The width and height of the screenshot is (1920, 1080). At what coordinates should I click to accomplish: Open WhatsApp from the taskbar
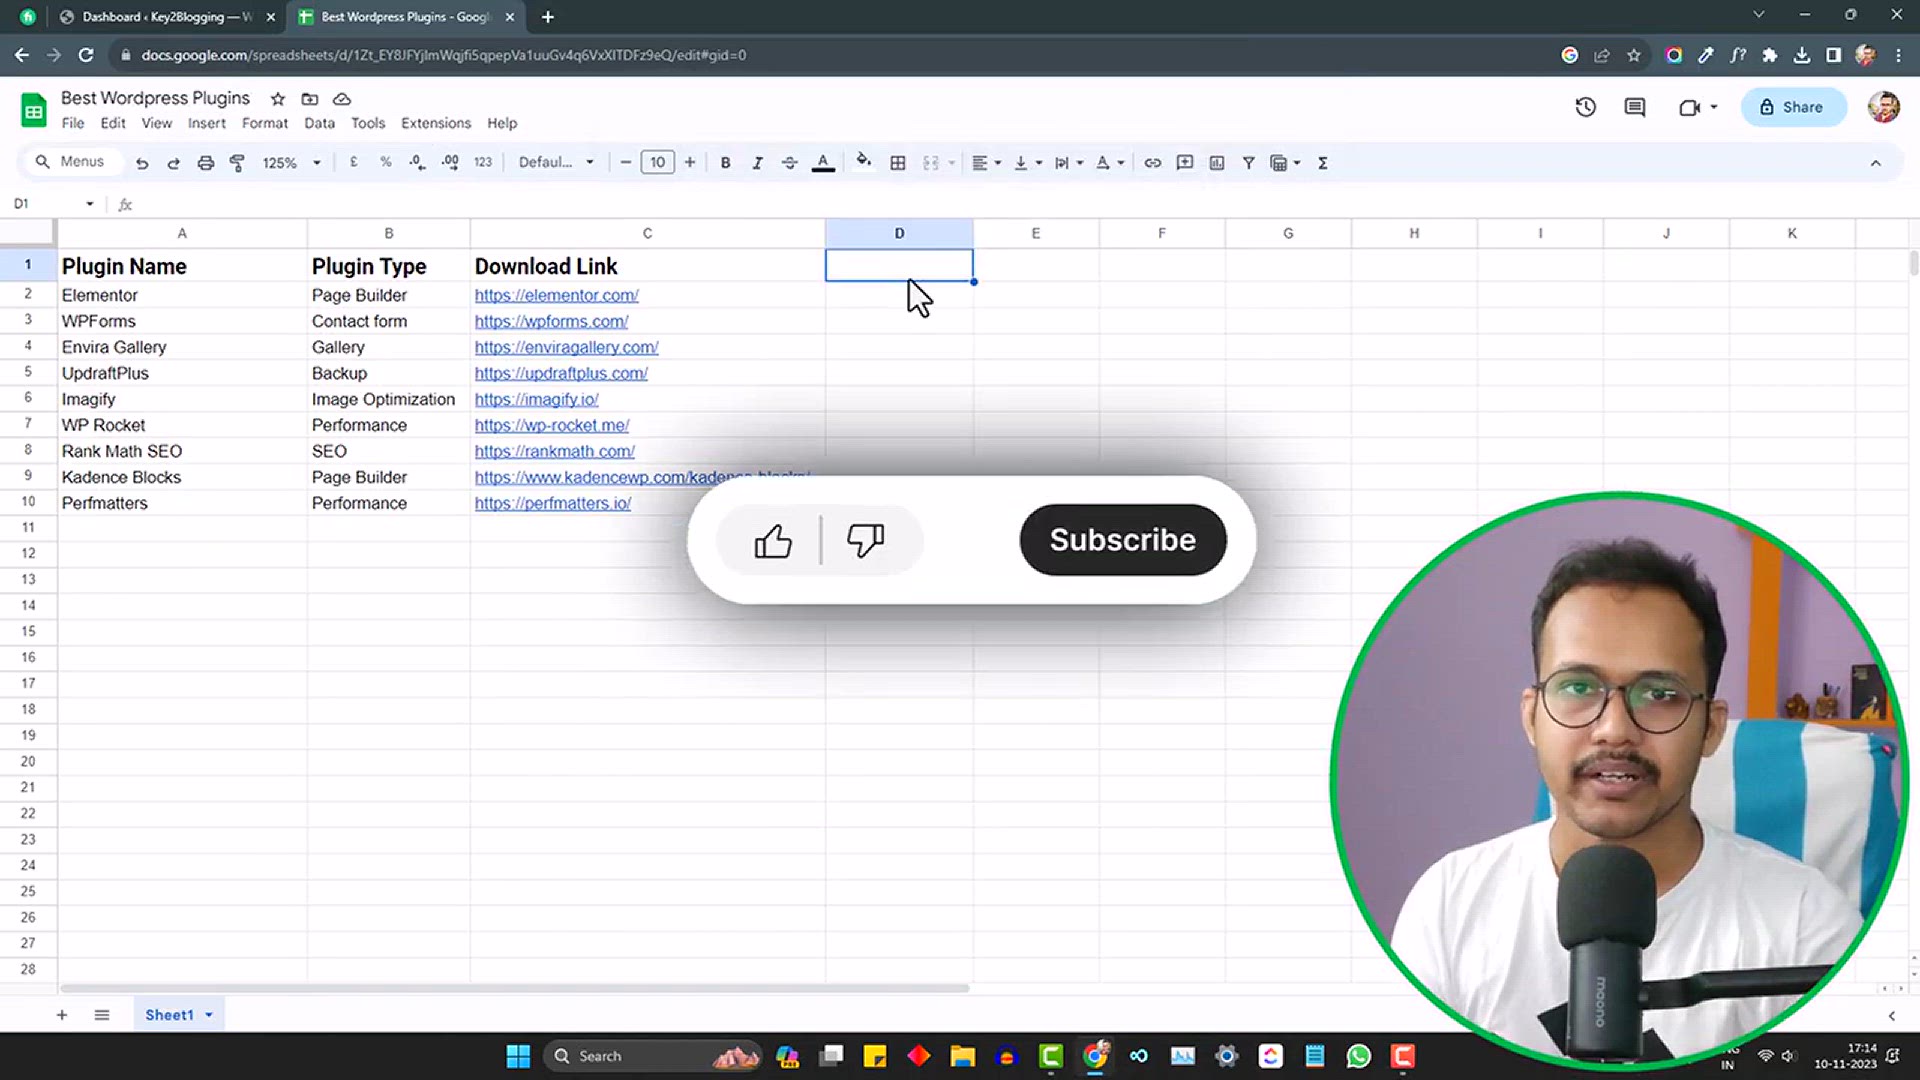1358,1056
